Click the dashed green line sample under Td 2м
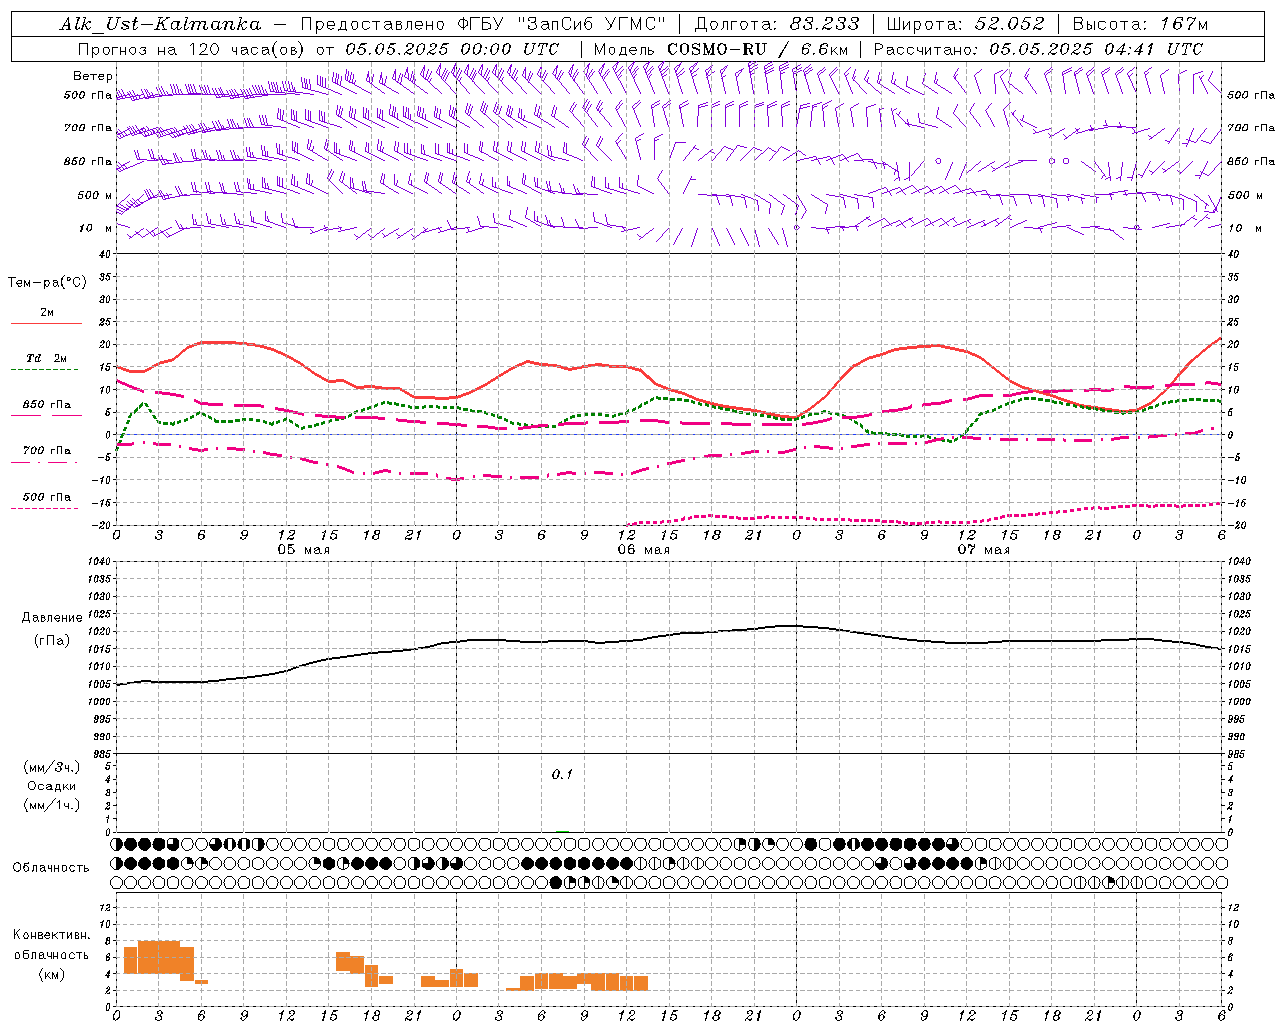 (46, 370)
